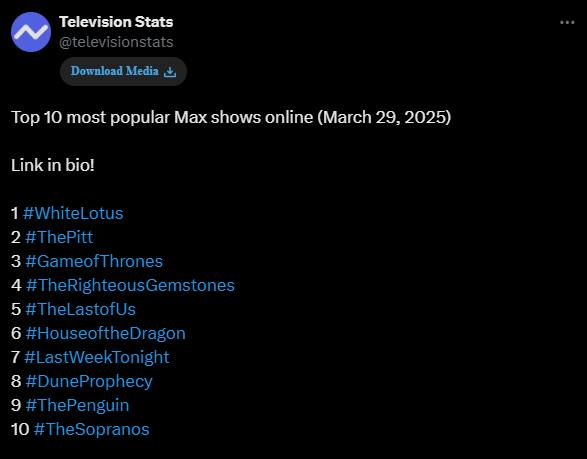The height and width of the screenshot is (459, 587).
Task: Open the @televisionstats handle link
Action: click(x=116, y=42)
